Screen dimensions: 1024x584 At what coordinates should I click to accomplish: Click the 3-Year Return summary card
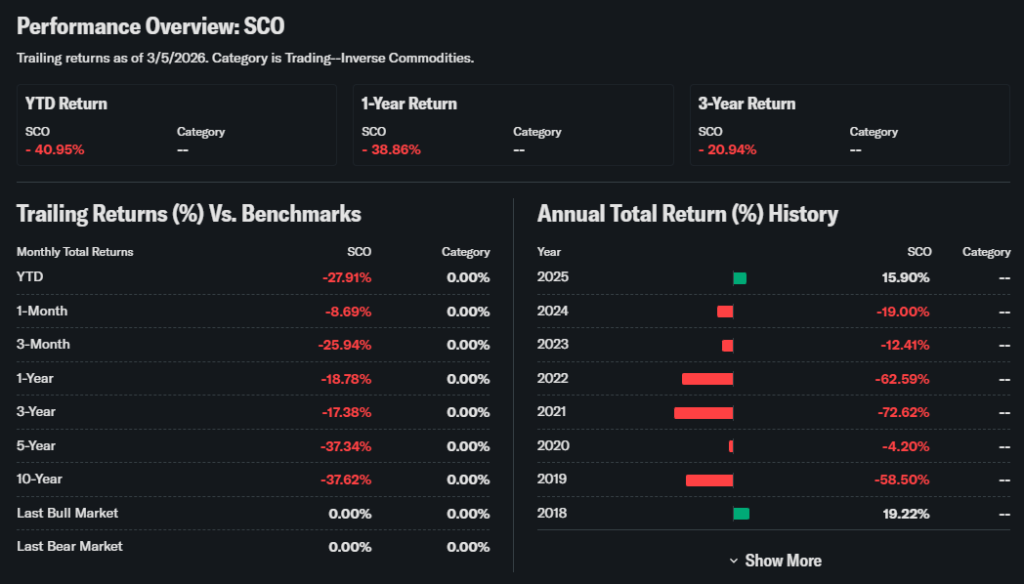(x=849, y=125)
